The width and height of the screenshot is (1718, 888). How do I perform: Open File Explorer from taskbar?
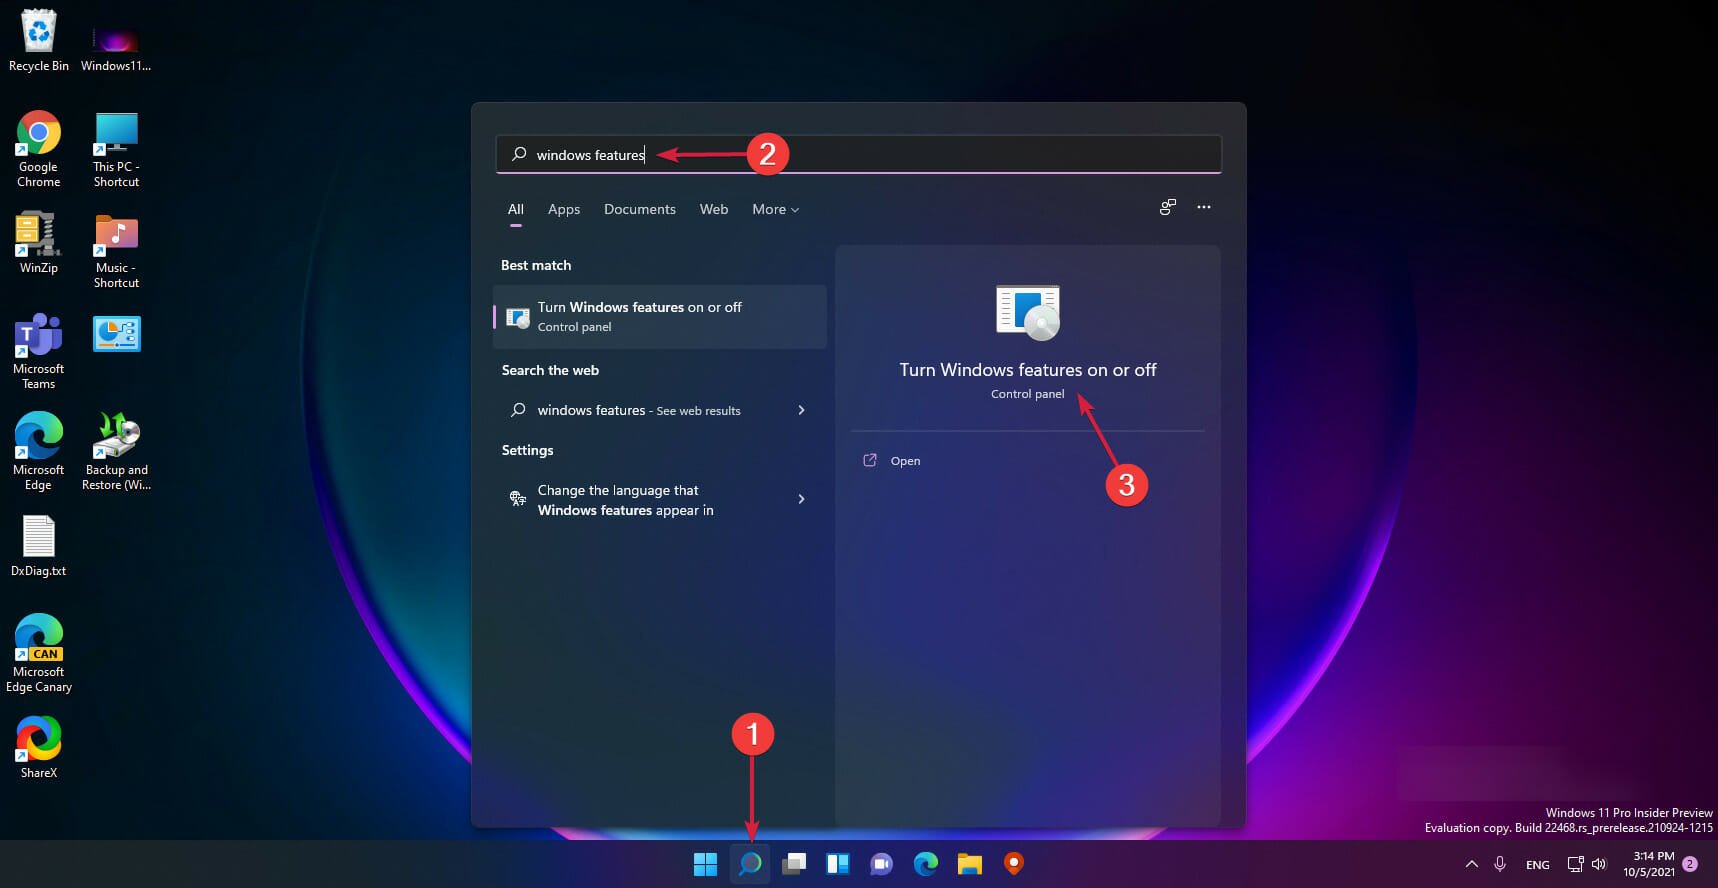pos(970,863)
